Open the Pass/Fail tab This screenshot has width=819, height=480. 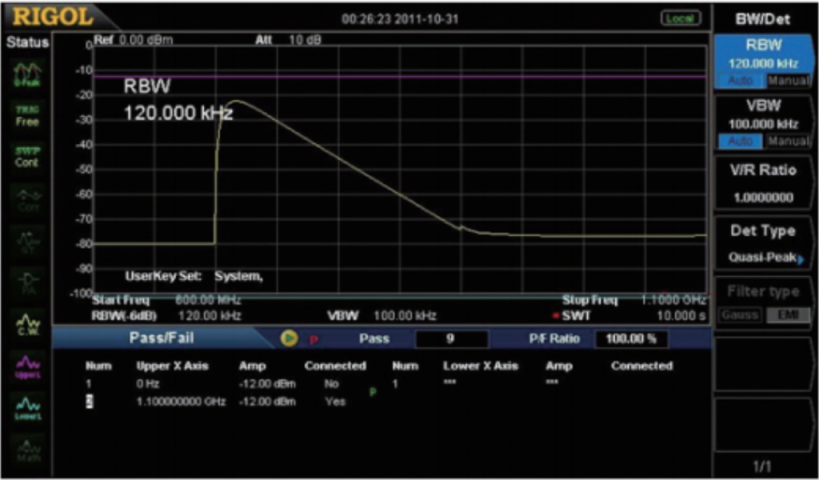[x=161, y=338]
